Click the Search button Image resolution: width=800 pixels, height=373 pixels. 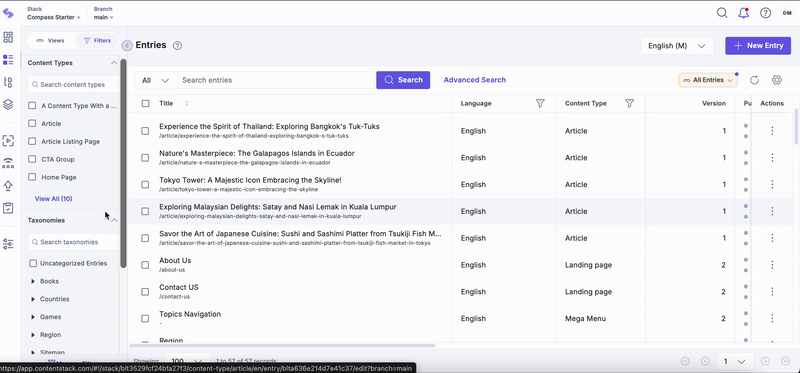(x=403, y=80)
